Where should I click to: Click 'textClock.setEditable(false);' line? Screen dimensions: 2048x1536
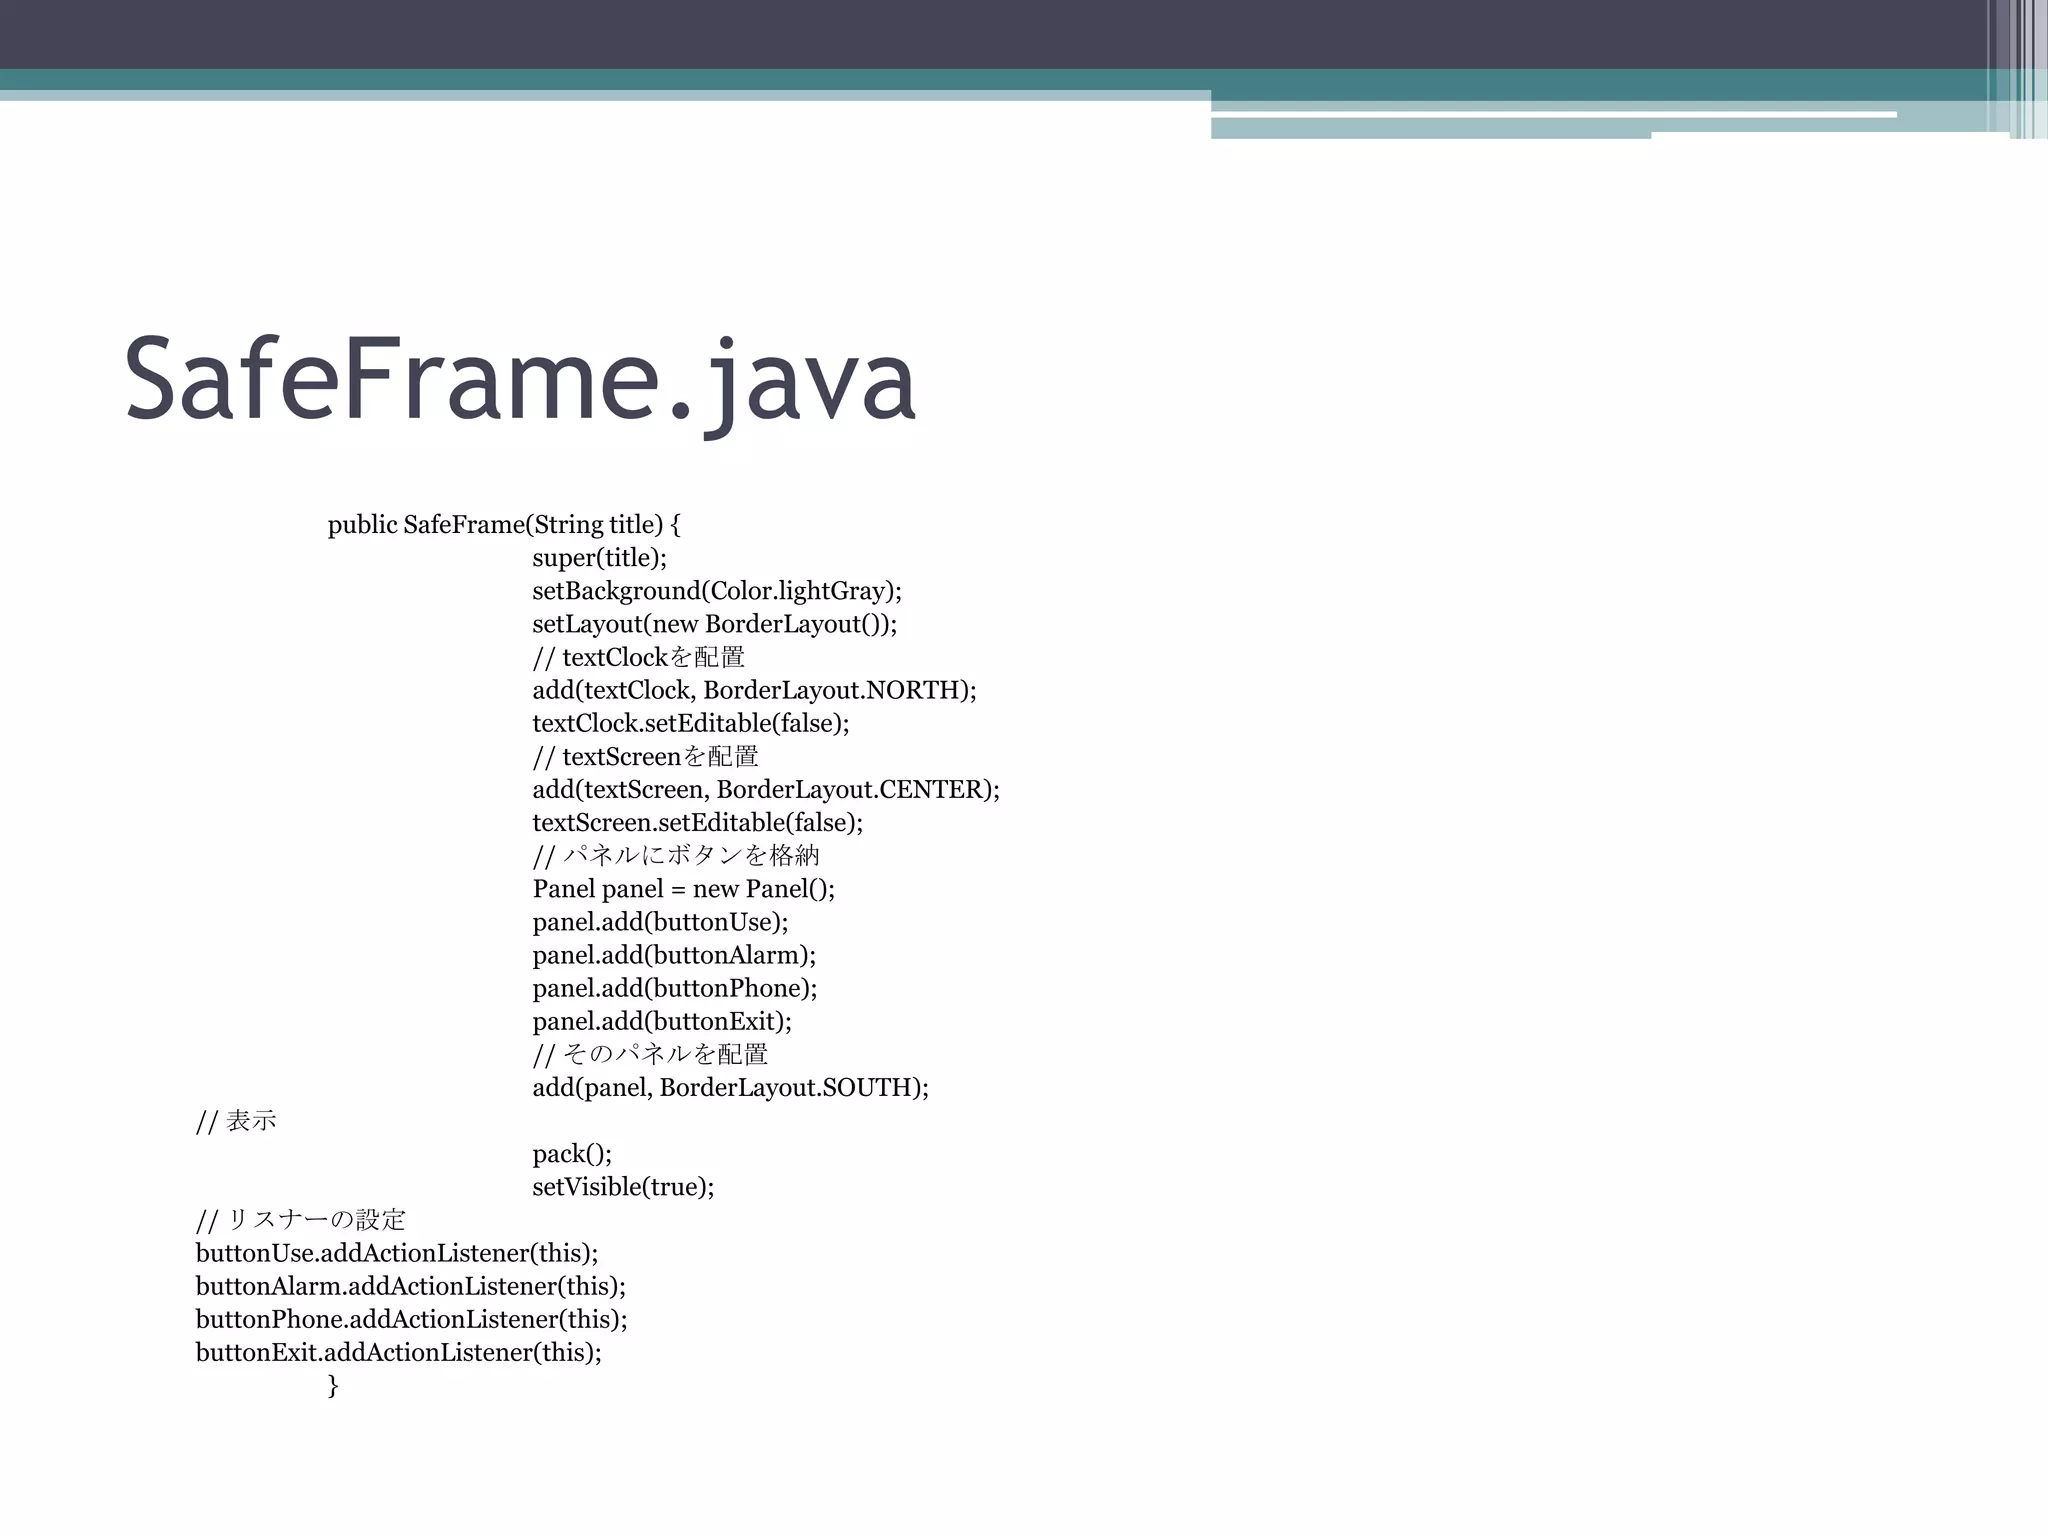[691, 723]
